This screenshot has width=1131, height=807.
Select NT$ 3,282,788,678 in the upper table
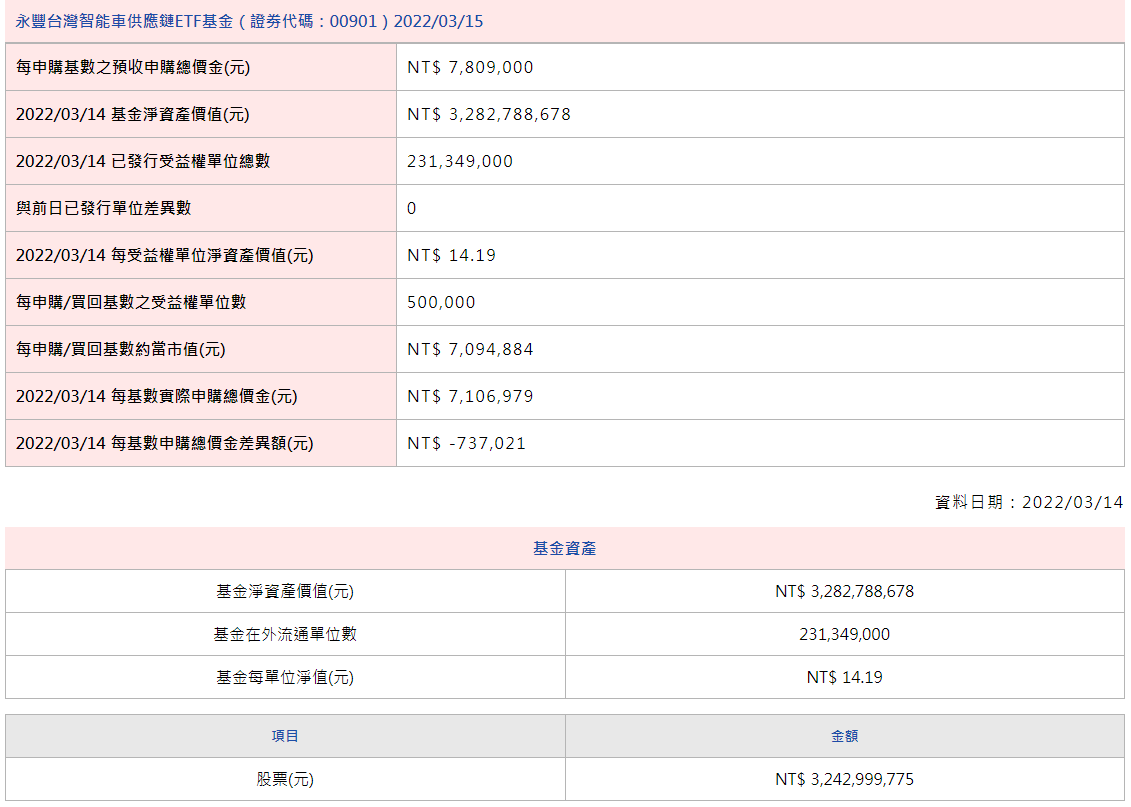[489, 115]
